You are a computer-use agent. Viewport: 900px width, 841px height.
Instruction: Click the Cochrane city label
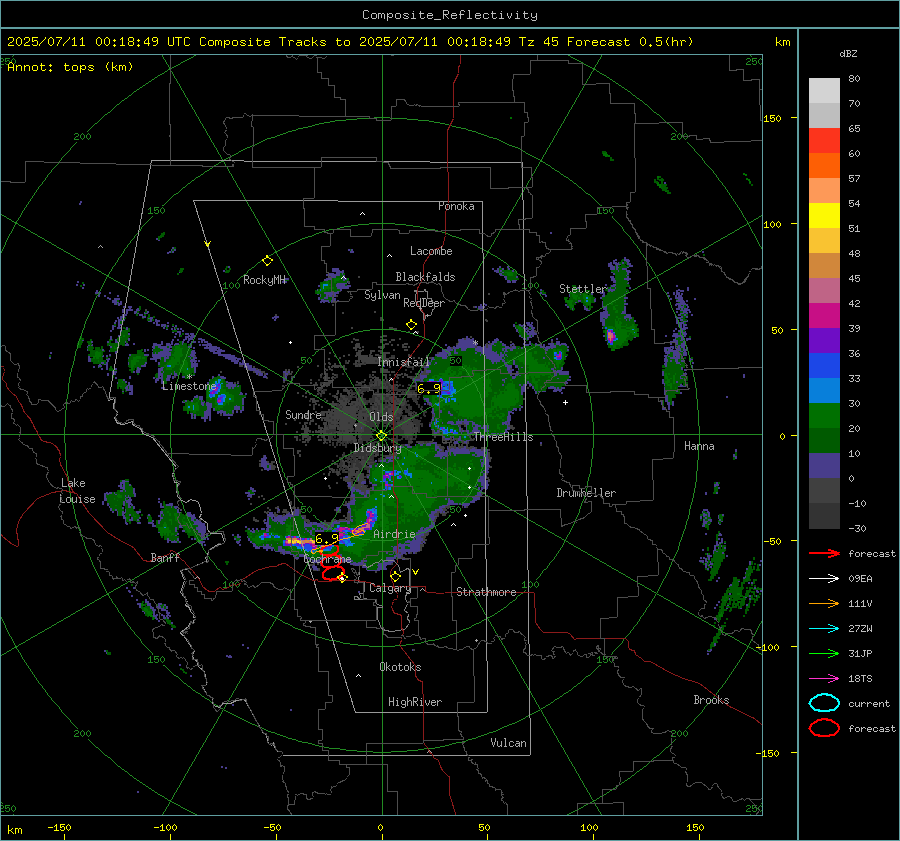327,559
